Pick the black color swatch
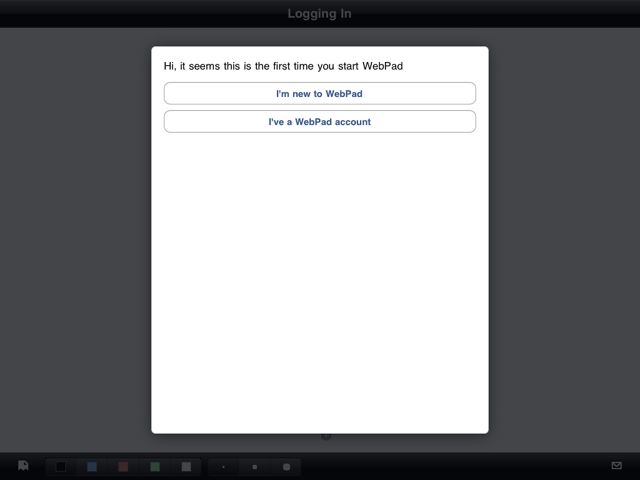 (x=61, y=467)
